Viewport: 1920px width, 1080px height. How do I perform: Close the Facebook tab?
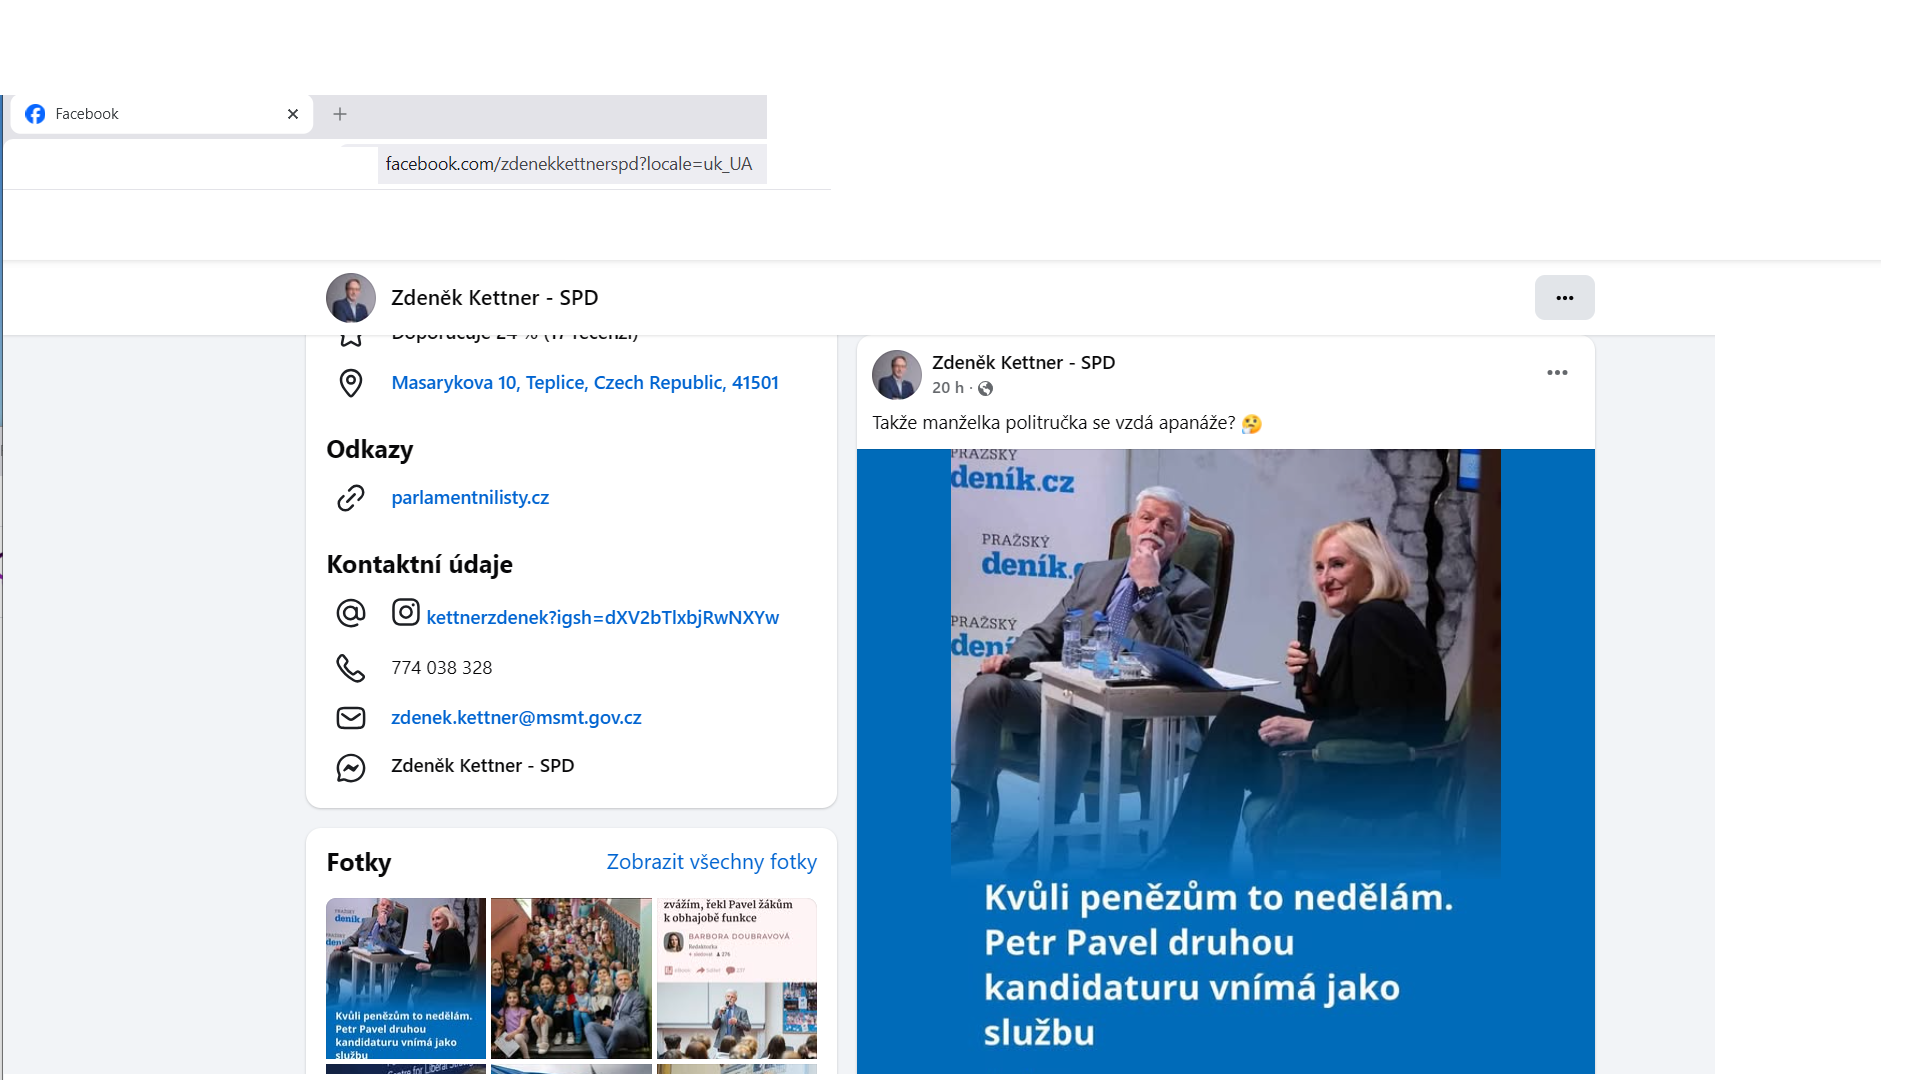293,114
